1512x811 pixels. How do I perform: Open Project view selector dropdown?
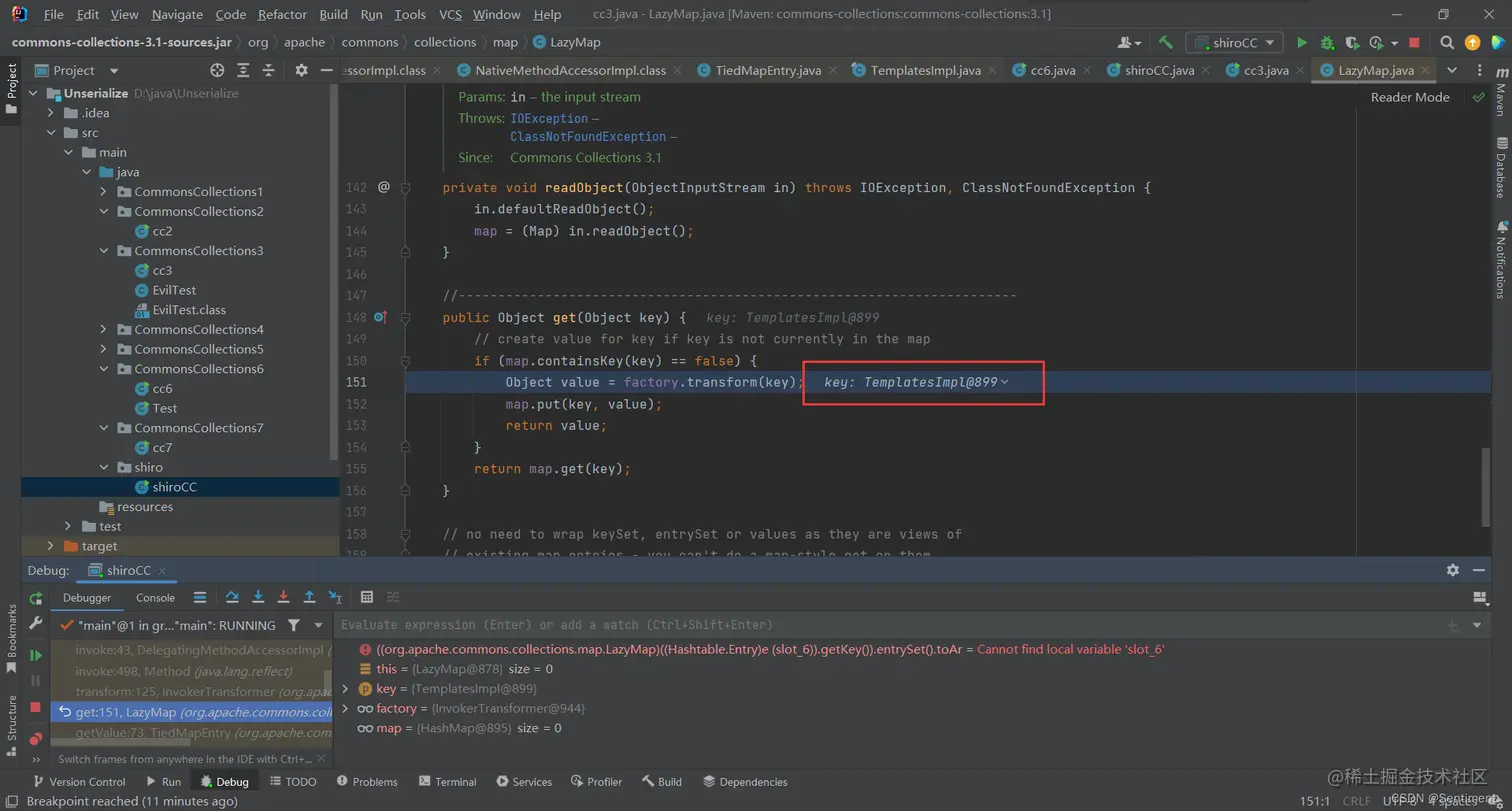click(x=113, y=70)
